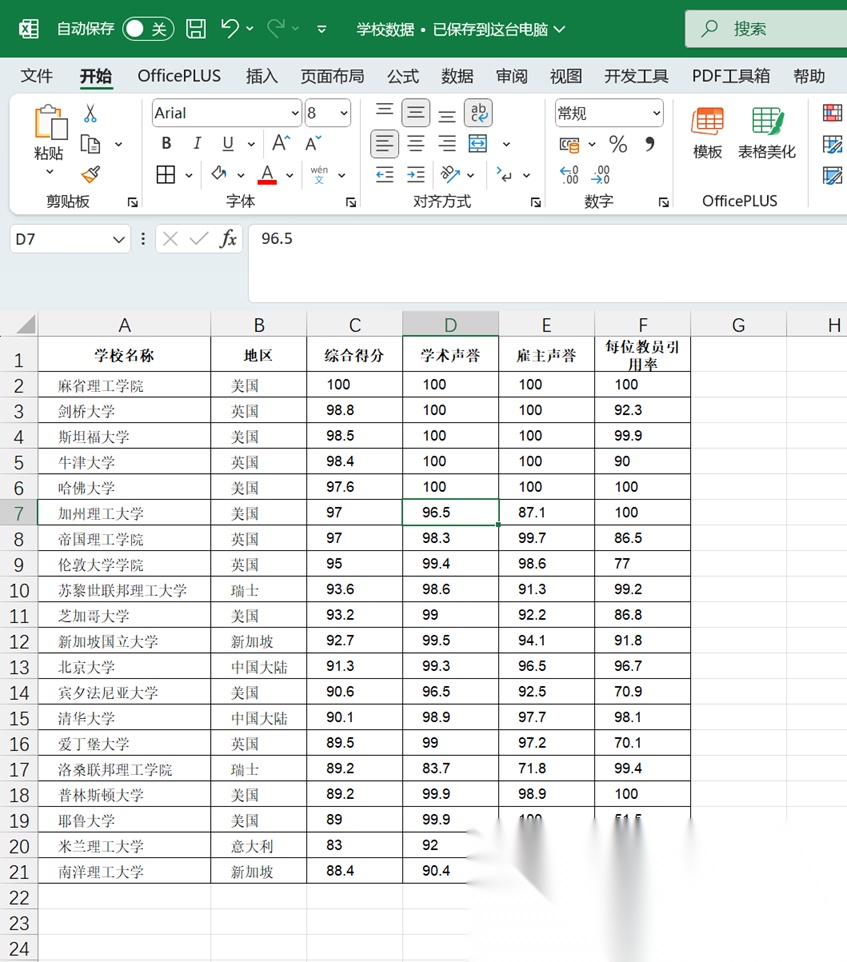Align text to bottom
The width and height of the screenshot is (847, 962).
[x=447, y=114]
